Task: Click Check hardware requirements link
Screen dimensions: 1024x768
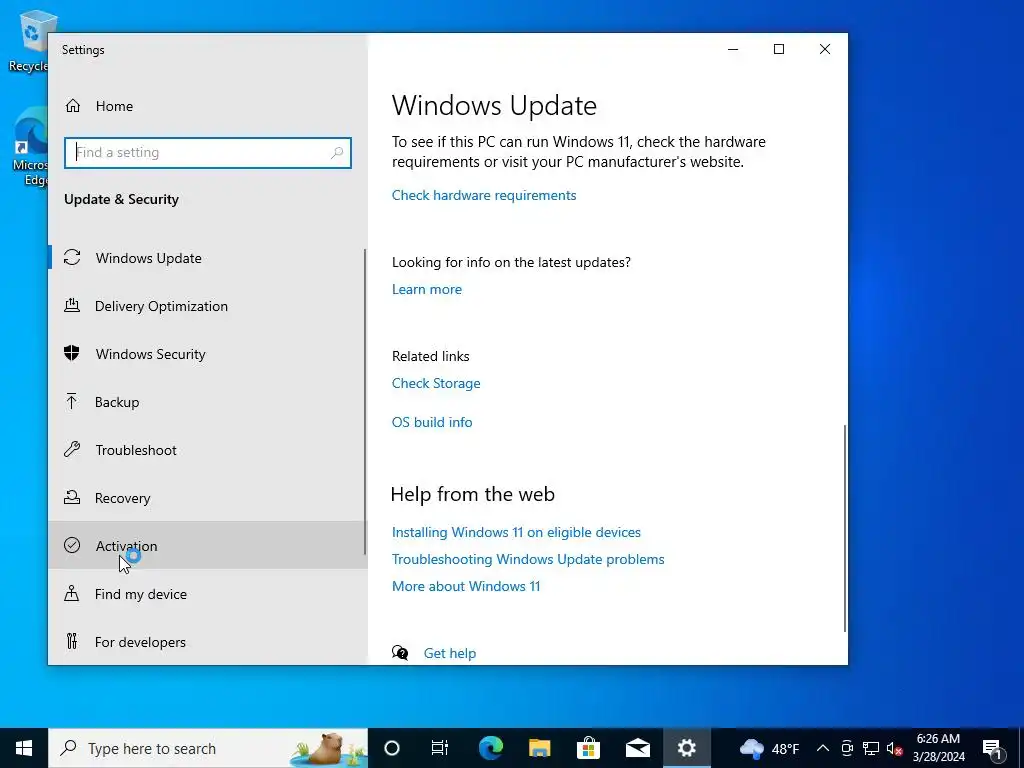Action: click(484, 195)
